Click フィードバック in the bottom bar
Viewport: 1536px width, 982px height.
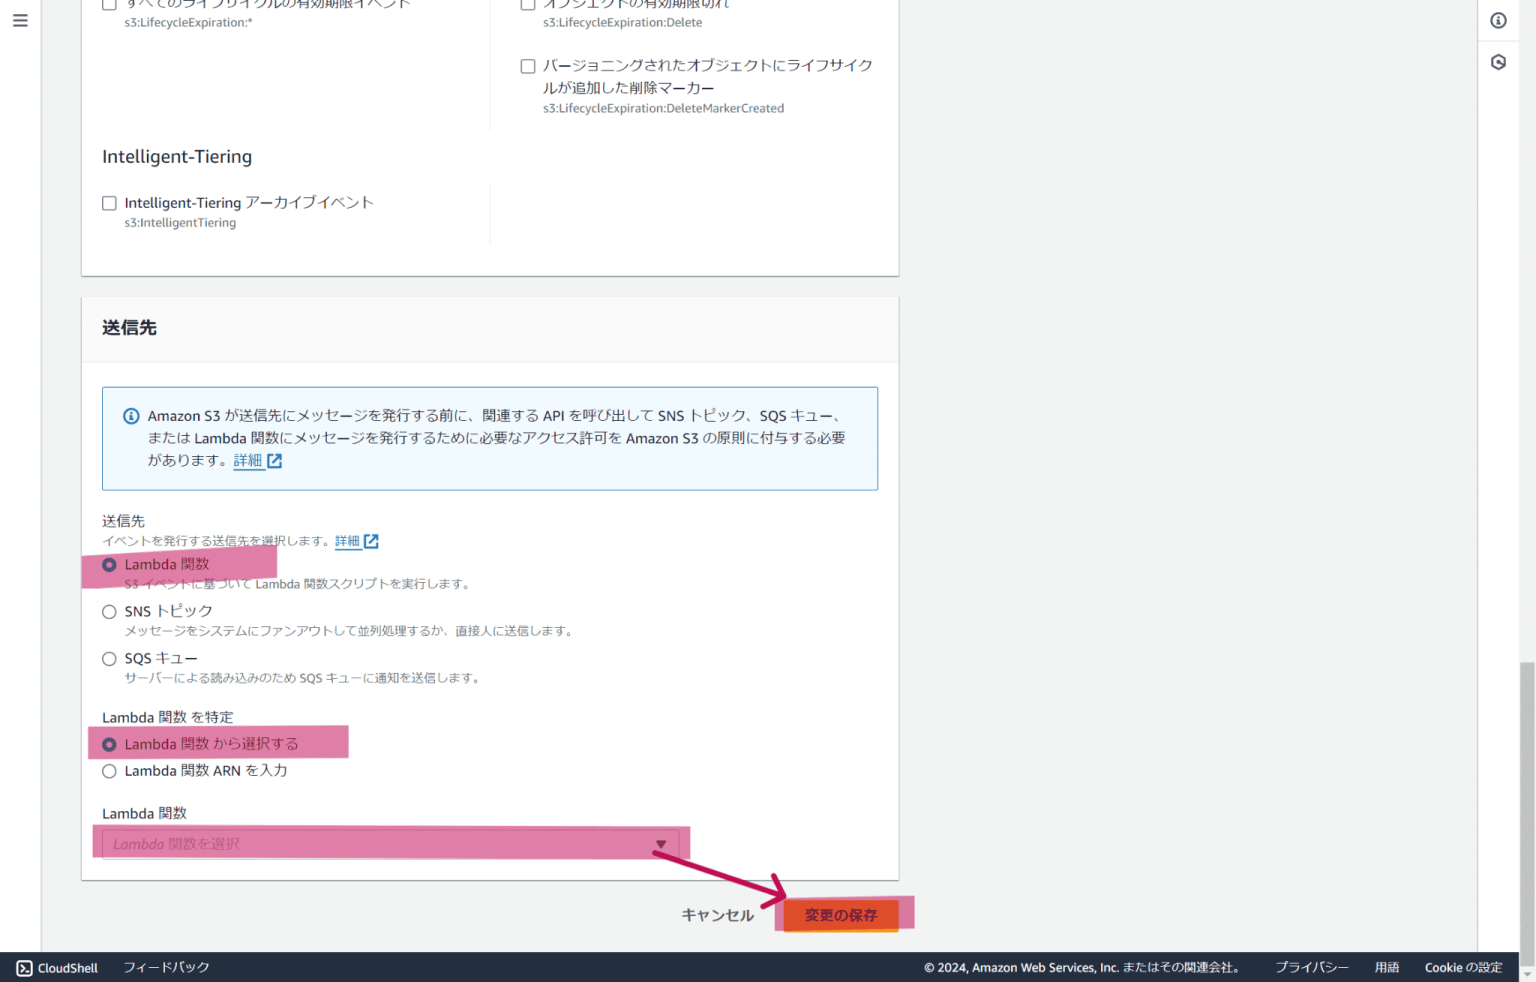(x=166, y=967)
